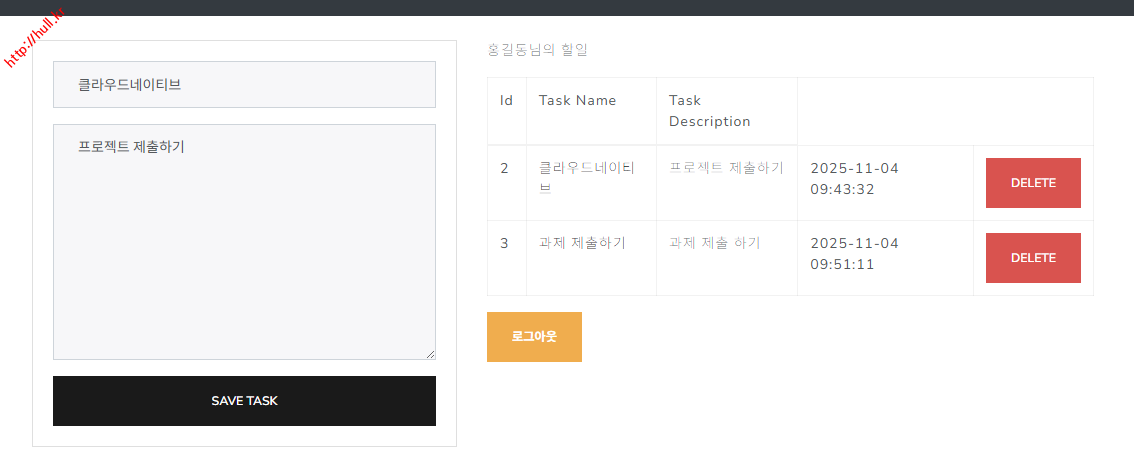Grab the textarea resize handle corner
This screenshot has width=1134, height=456.
[431, 354]
